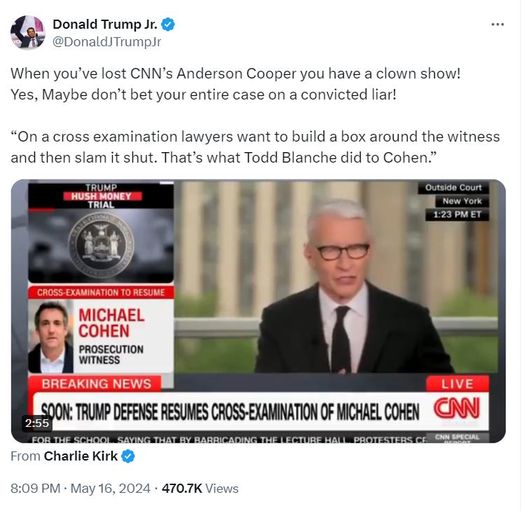
Task: Click the CNN logo in the video
Action: pyautogui.click(x=457, y=409)
